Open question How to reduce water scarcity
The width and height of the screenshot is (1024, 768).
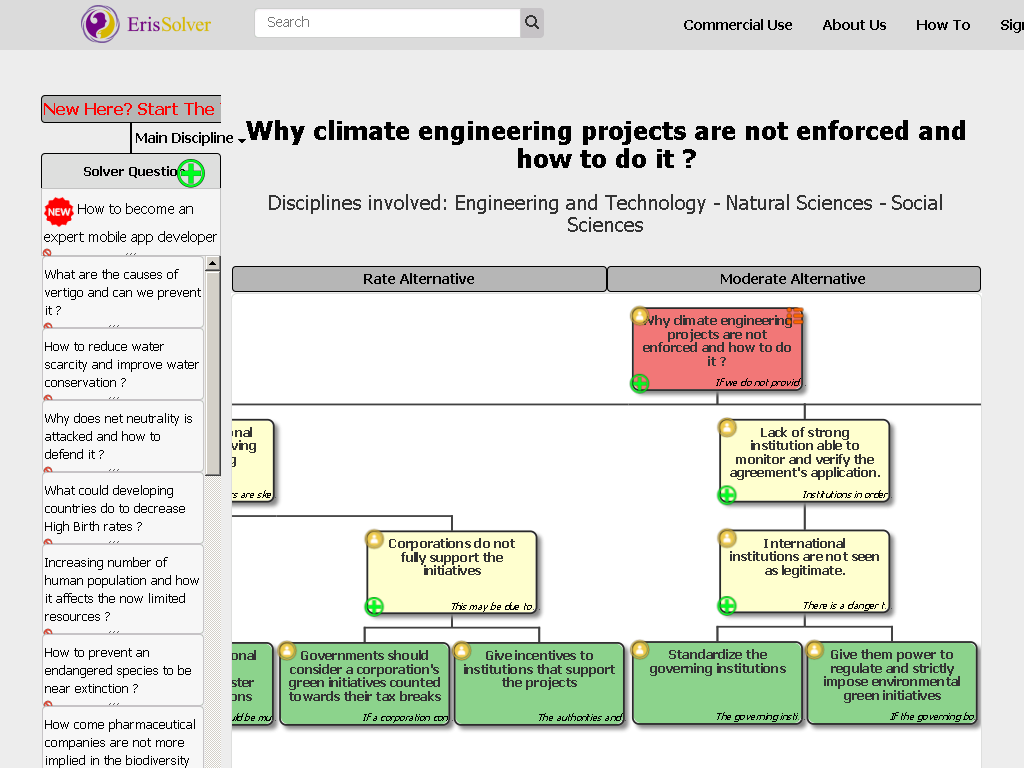point(122,364)
